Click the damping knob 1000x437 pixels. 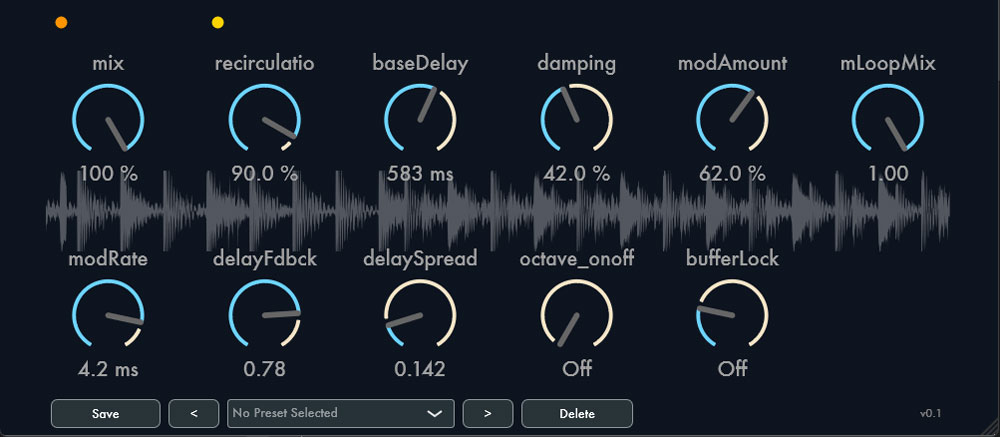point(577,120)
